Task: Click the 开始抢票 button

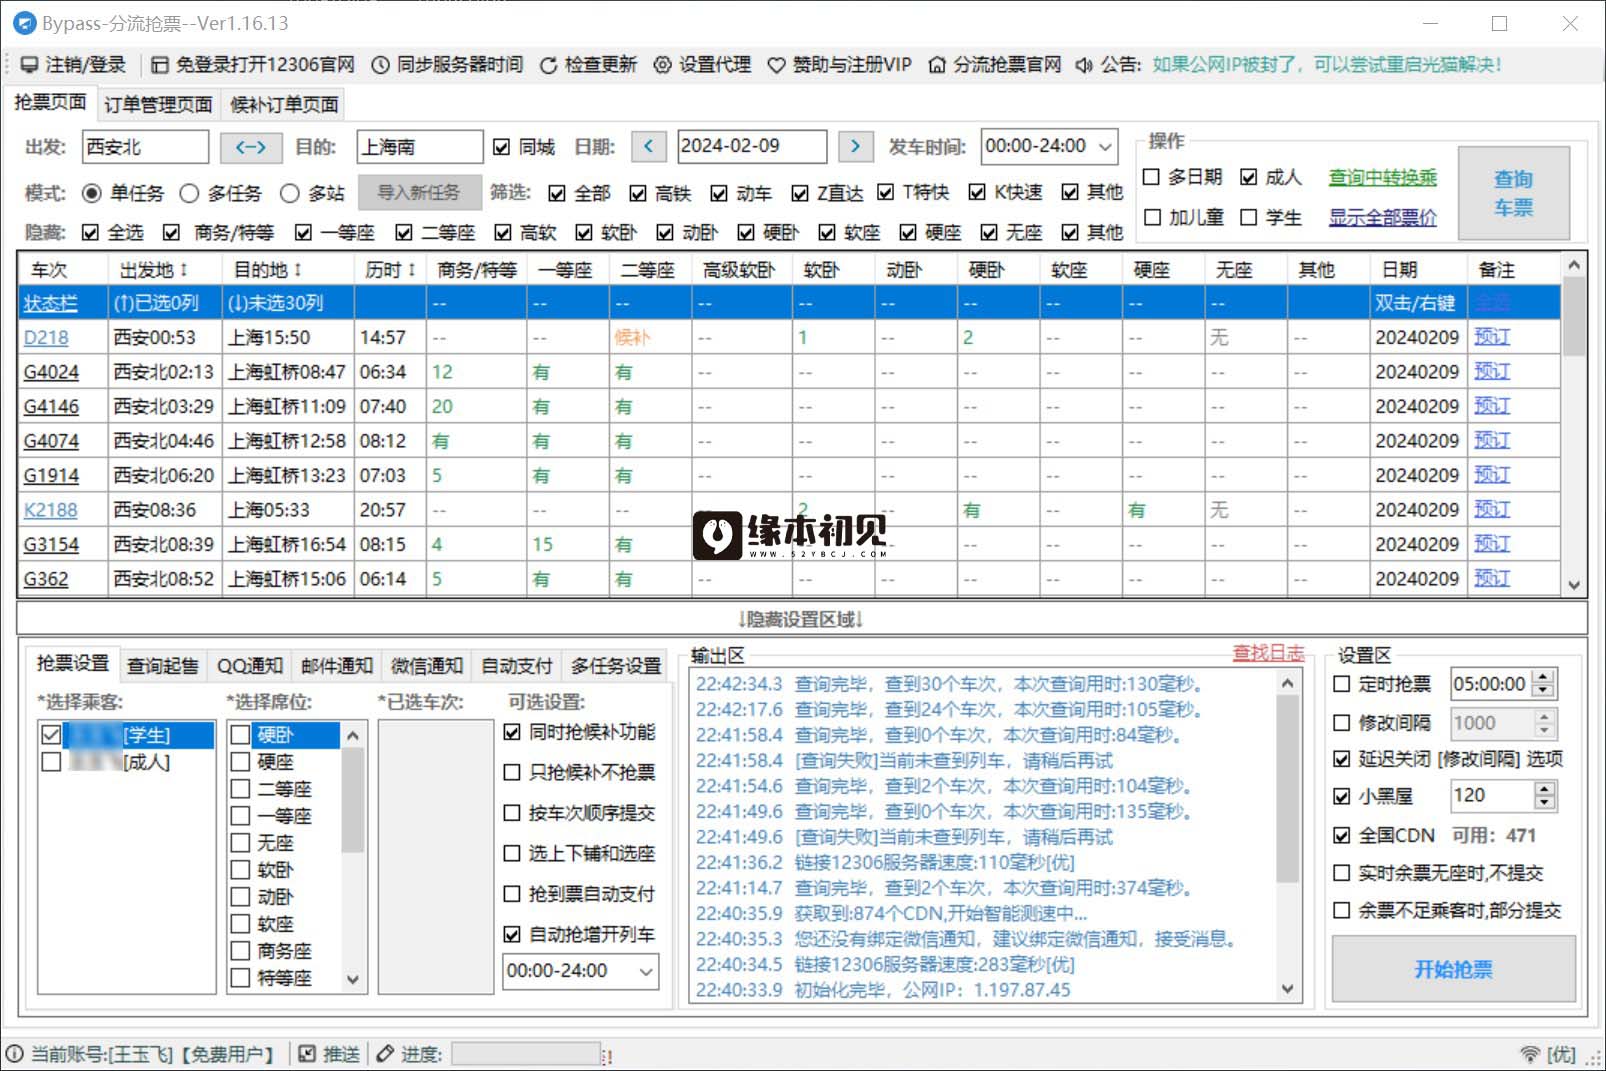Action: pos(1453,969)
